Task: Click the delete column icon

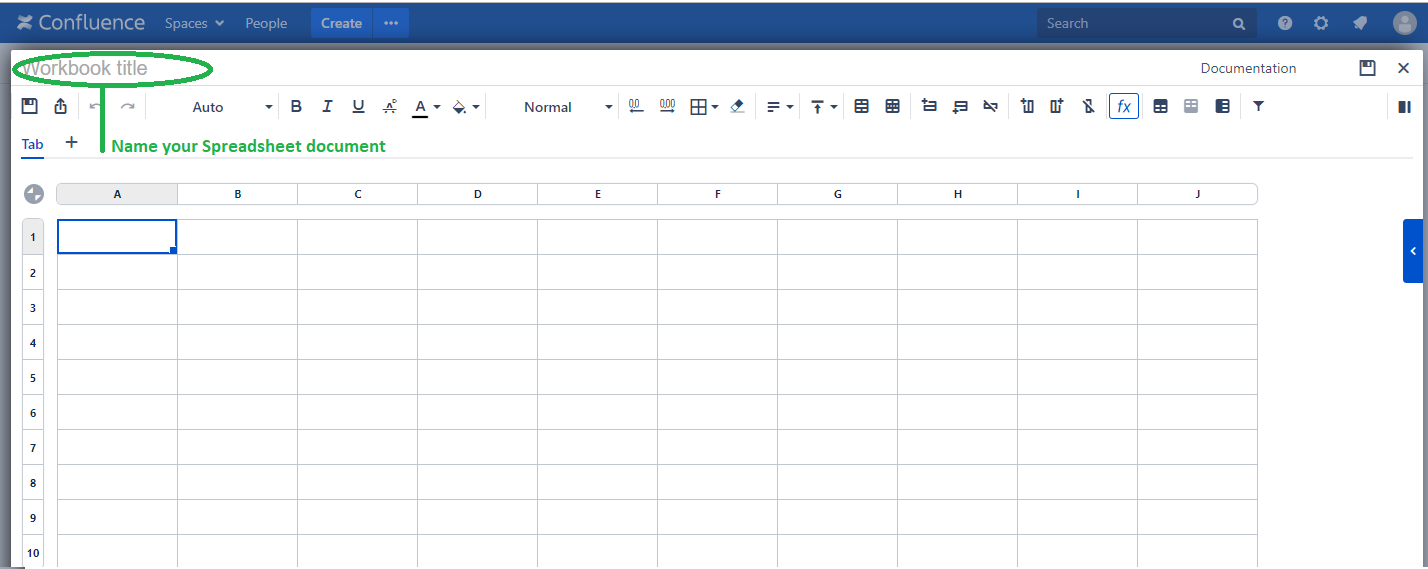Action: coord(1088,106)
